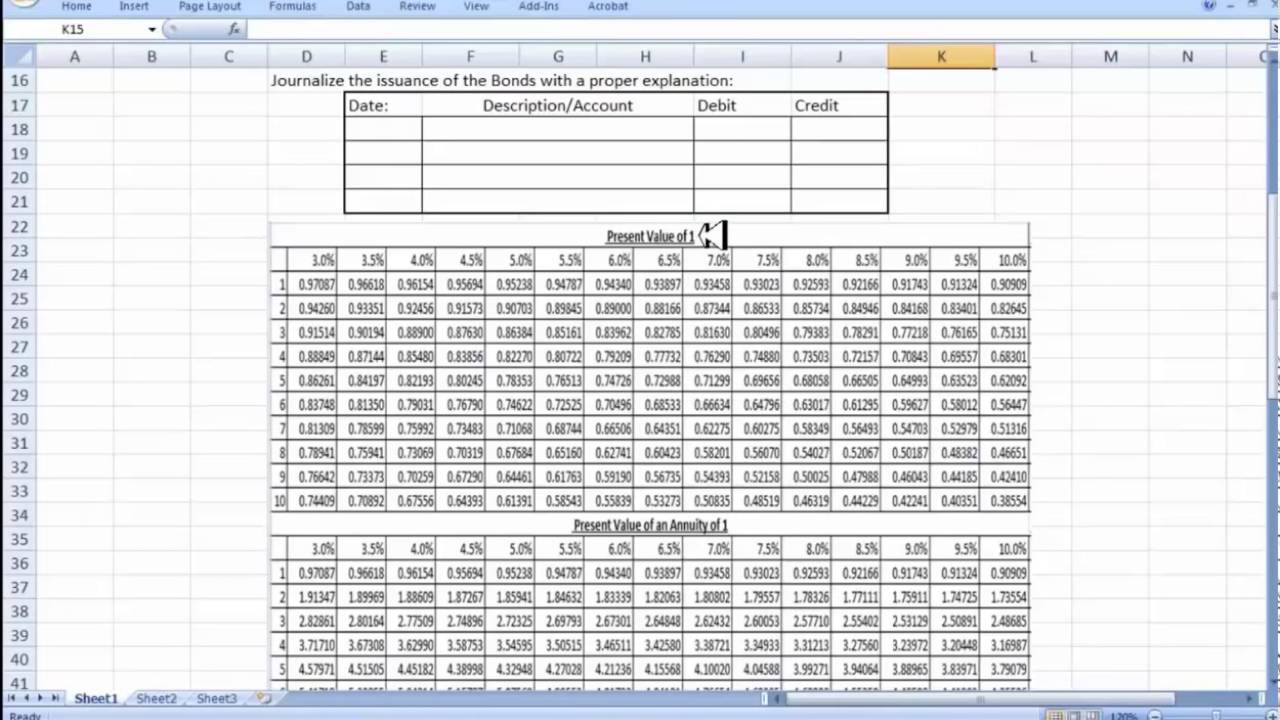The image size is (1280, 720).
Task: Select cell containing 0.94260
Action: (312, 308)
